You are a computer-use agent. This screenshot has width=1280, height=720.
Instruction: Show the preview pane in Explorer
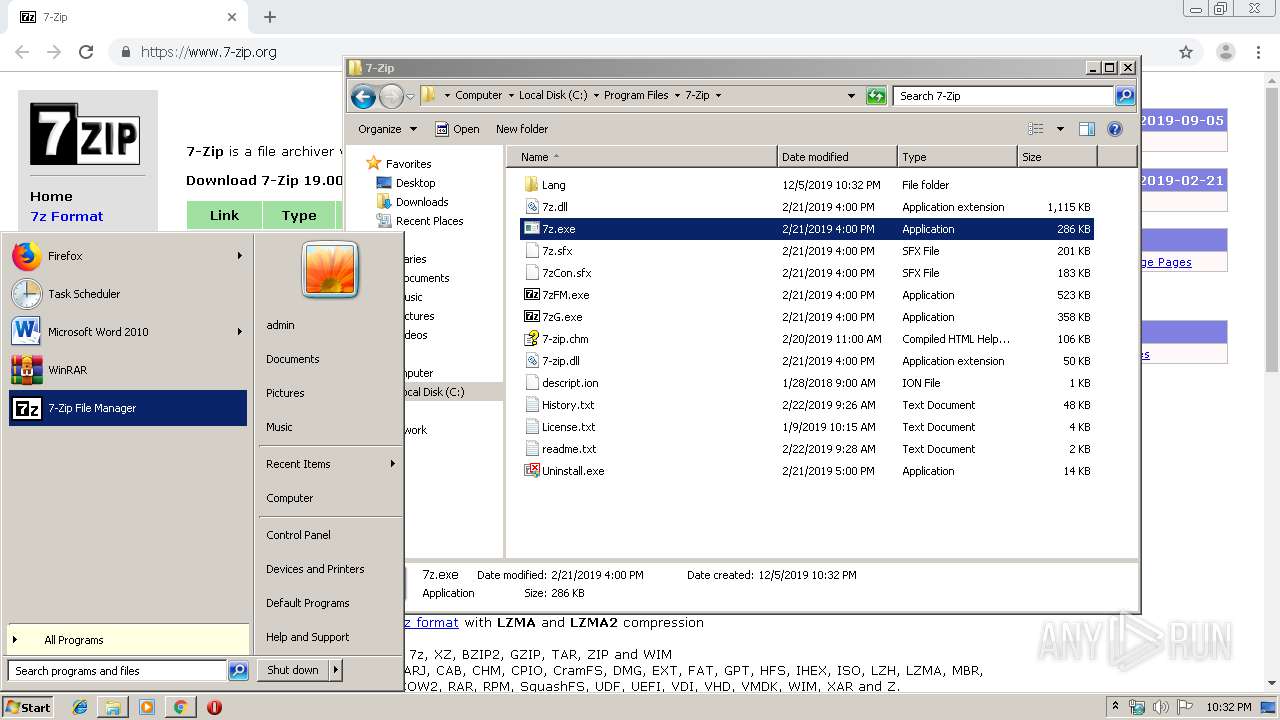[x=1087, y=129]
